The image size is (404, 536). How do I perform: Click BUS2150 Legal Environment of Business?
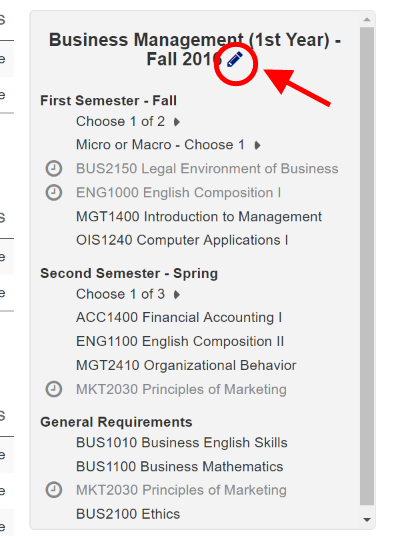[x=207, y=169]
